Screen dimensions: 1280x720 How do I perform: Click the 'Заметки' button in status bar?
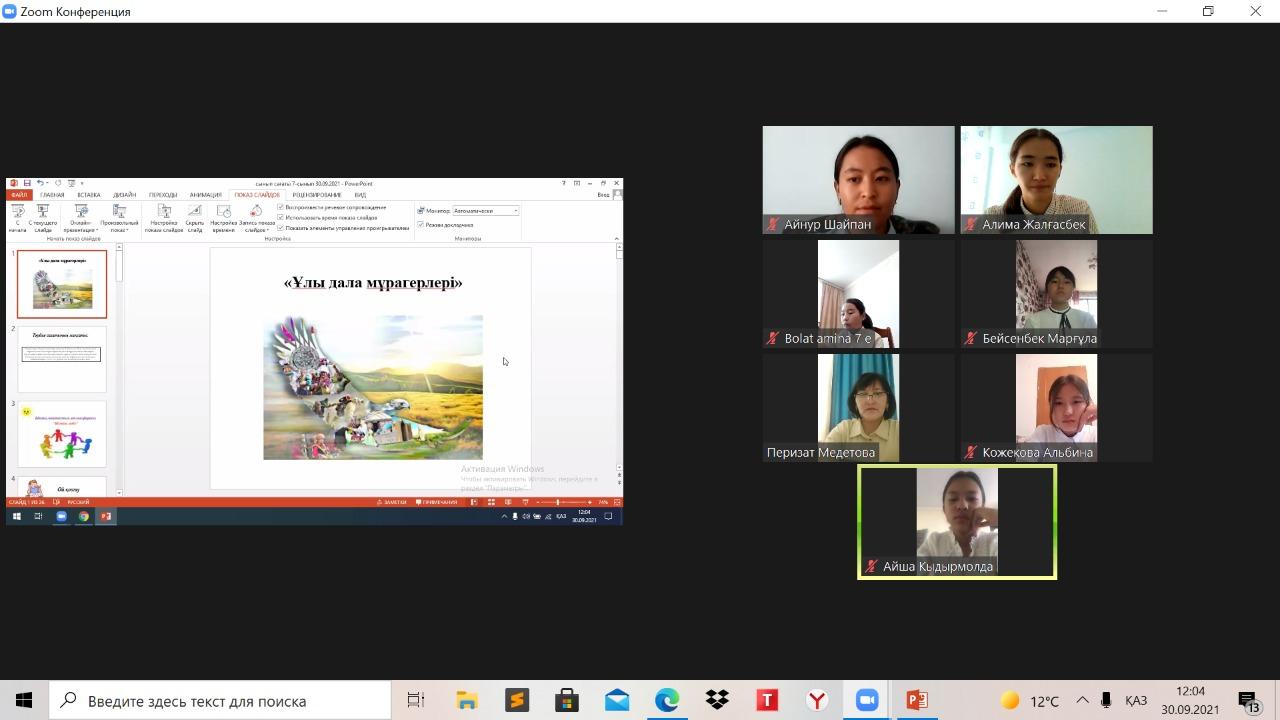[x=394, y=502]
